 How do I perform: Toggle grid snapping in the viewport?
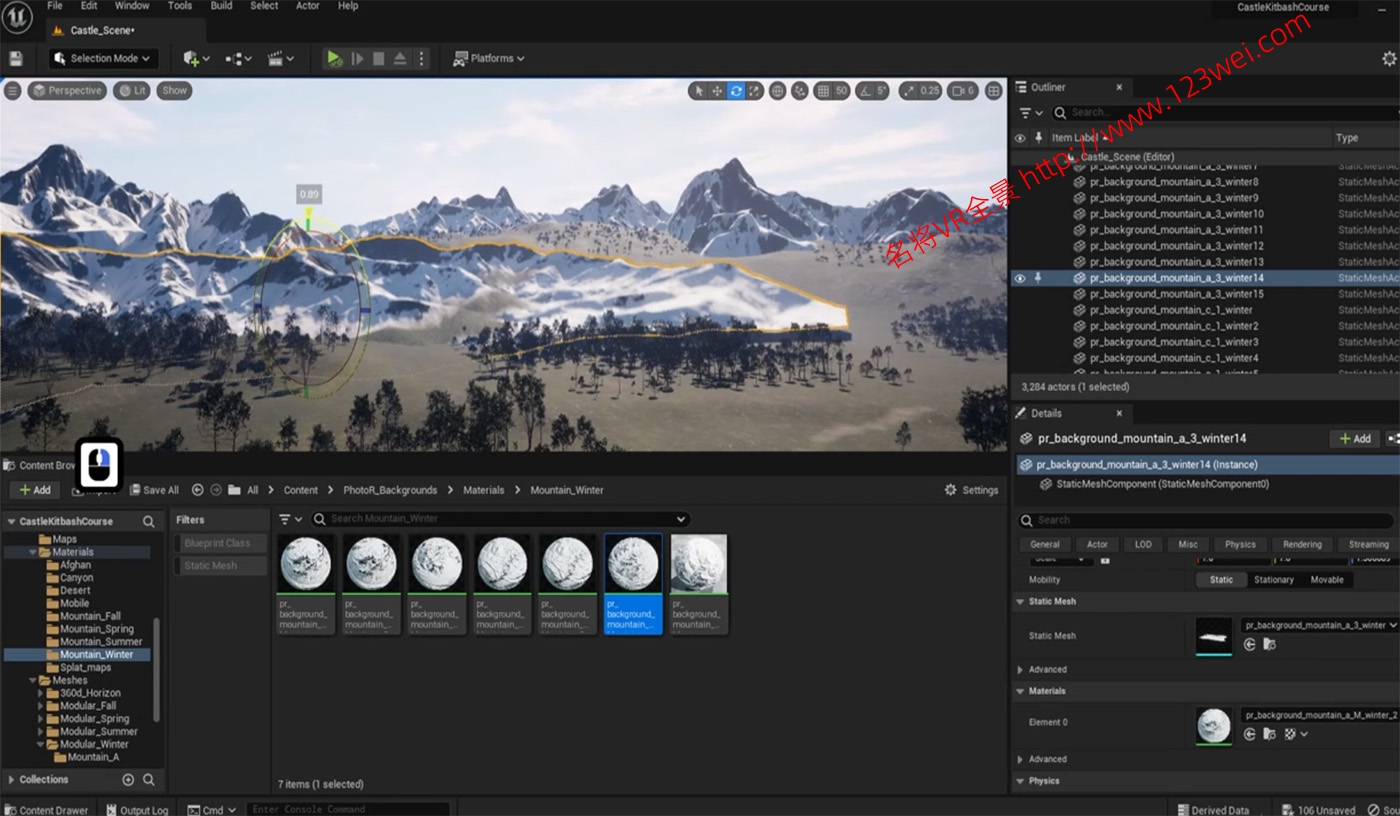(823, 91)
